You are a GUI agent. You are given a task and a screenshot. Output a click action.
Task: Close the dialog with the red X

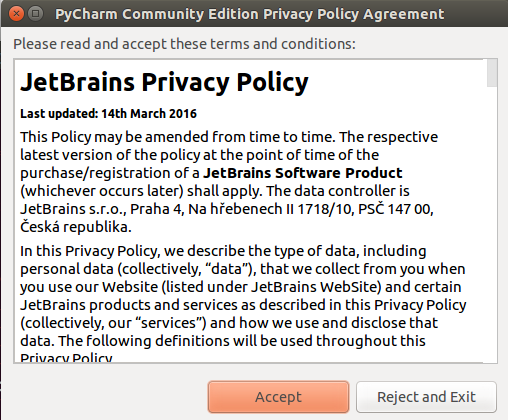[16, 14]
